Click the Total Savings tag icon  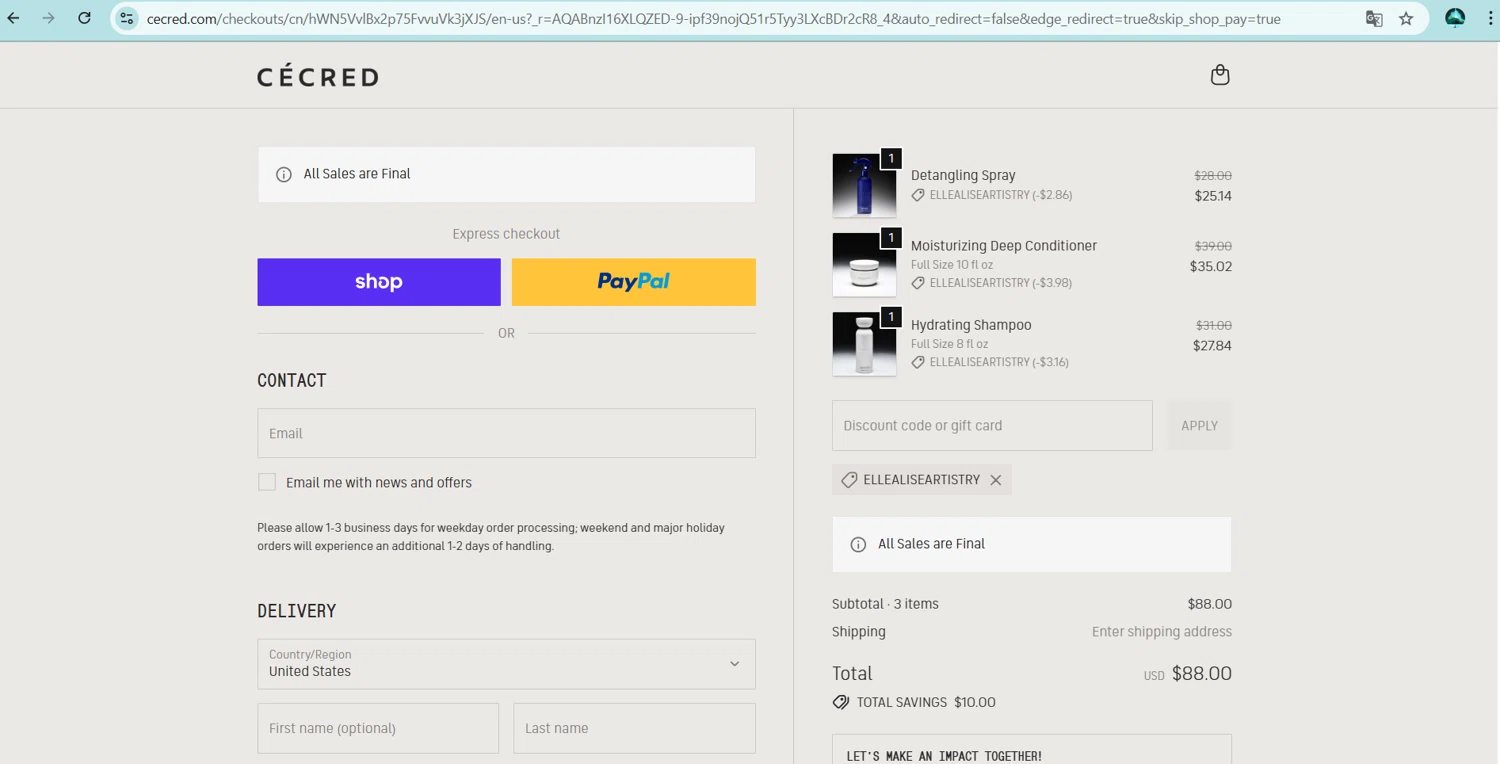point(841,702)
